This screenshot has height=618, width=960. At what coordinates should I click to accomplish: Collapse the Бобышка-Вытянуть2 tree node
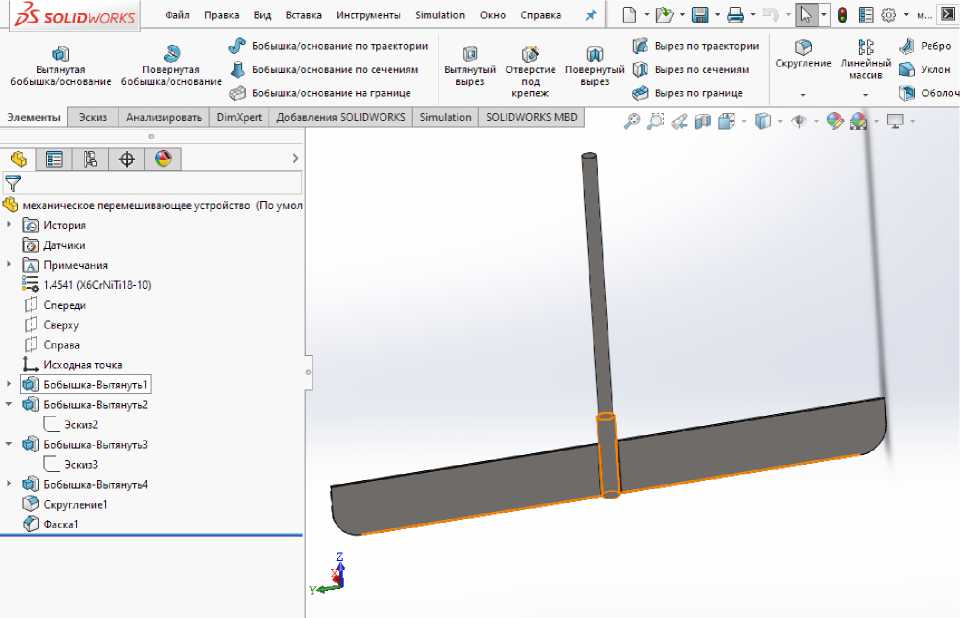[9, 404]
